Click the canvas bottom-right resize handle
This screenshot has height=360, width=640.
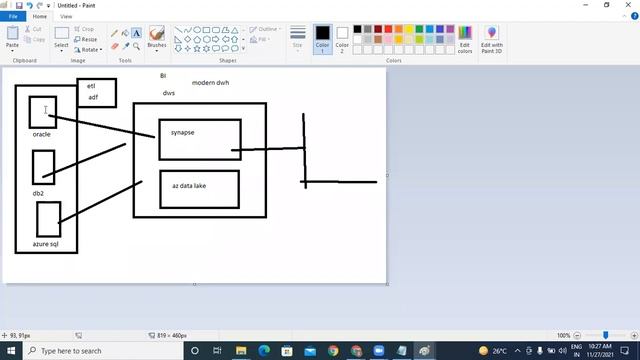click(387, 284)
